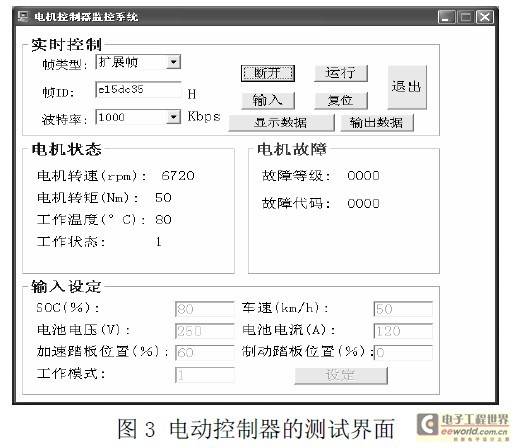Click the 输出数据 button
Viewport: 514px width, 448px height.
(x=377, y=123)
